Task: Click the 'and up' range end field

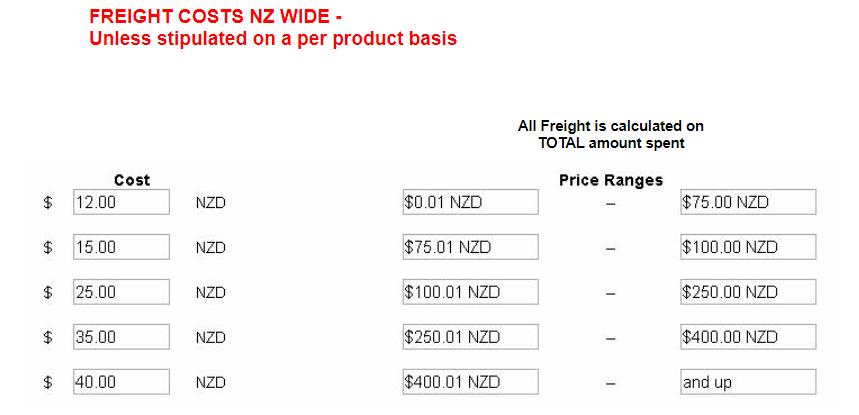Action: tap(748, 382)
